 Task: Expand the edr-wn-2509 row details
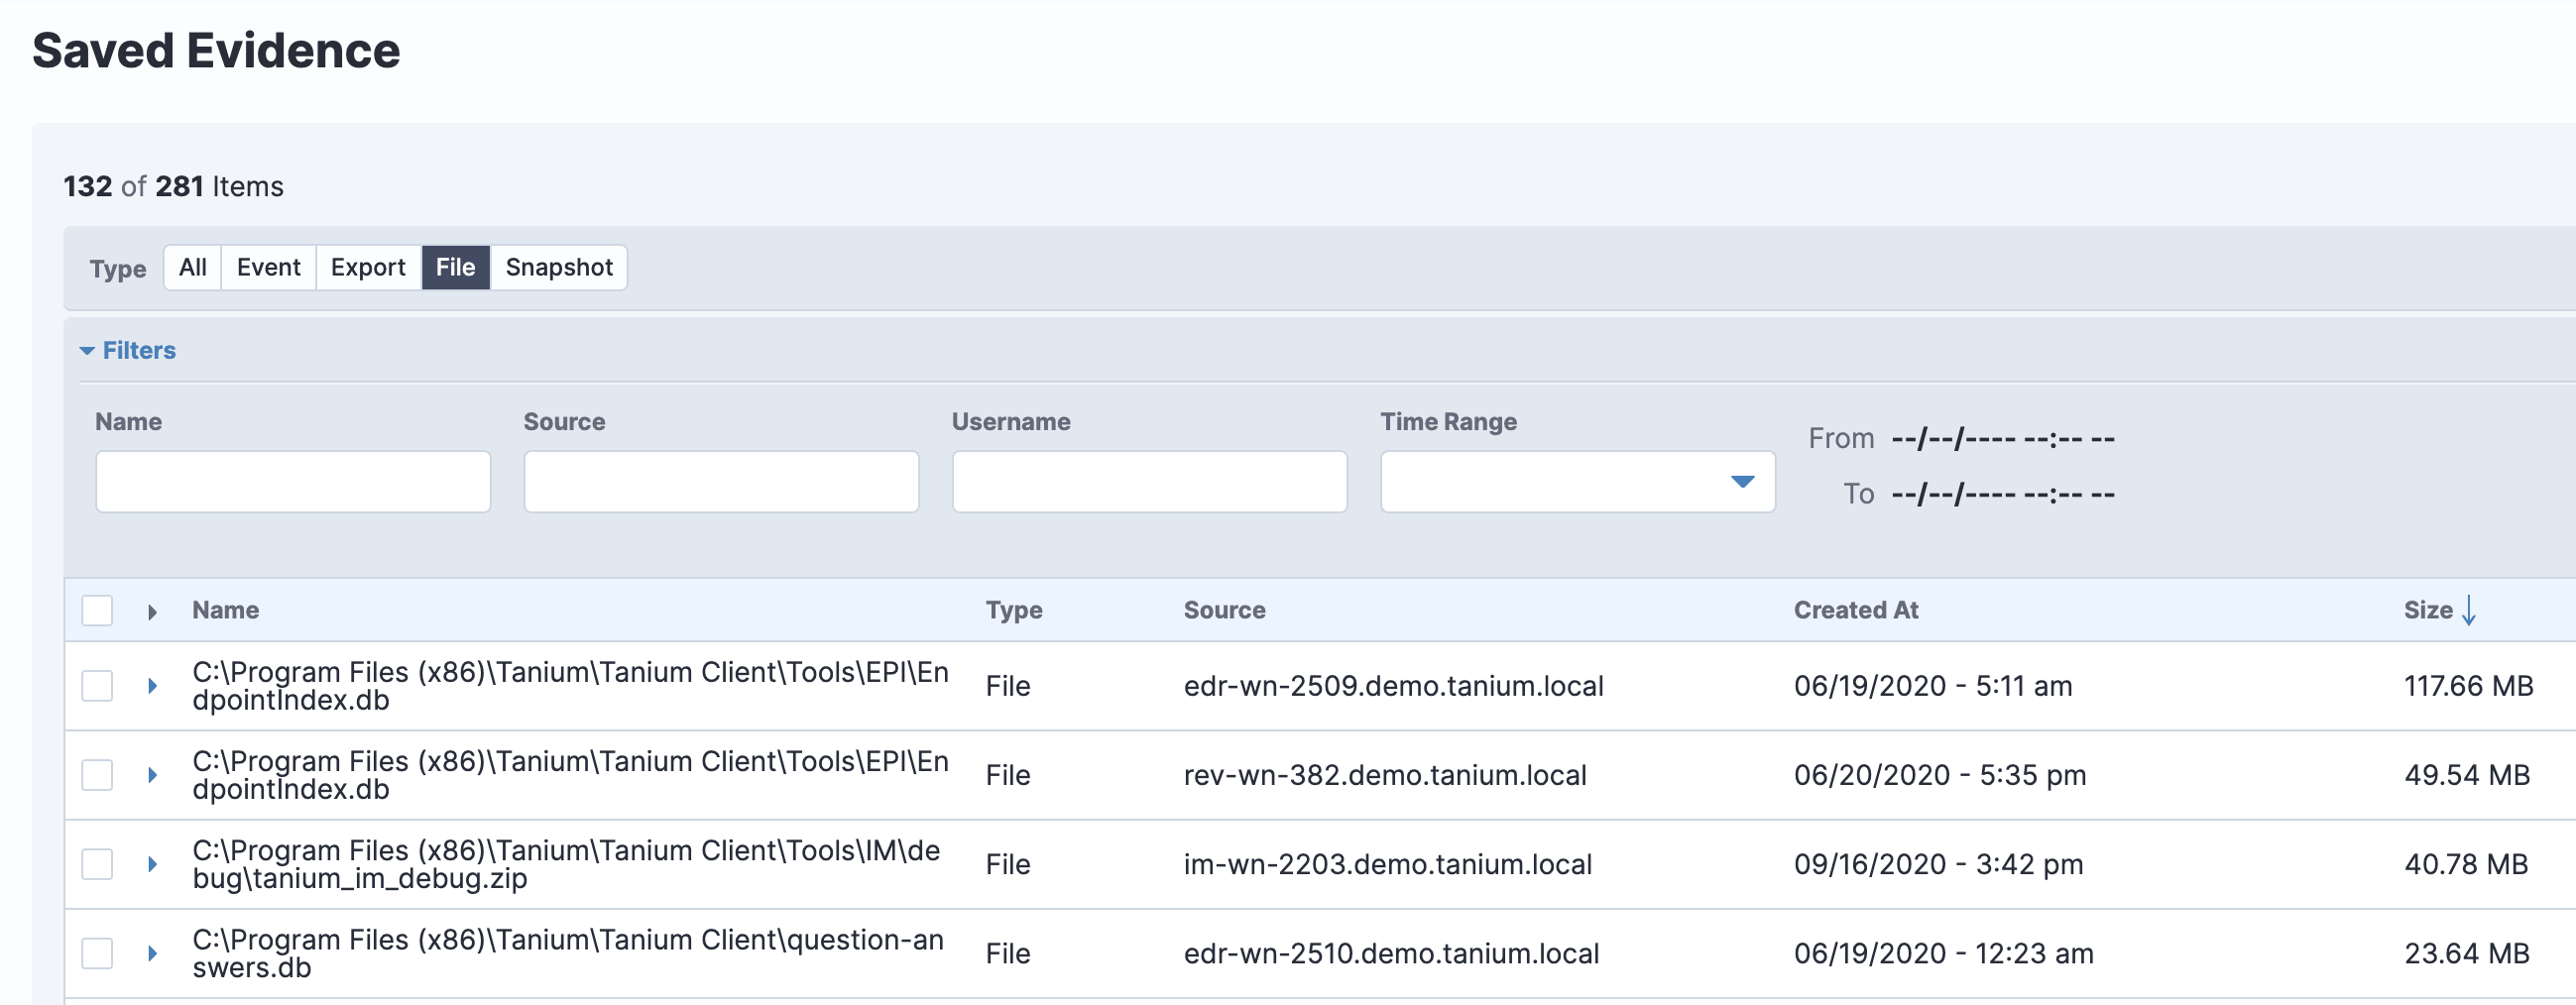pos(152,686)
